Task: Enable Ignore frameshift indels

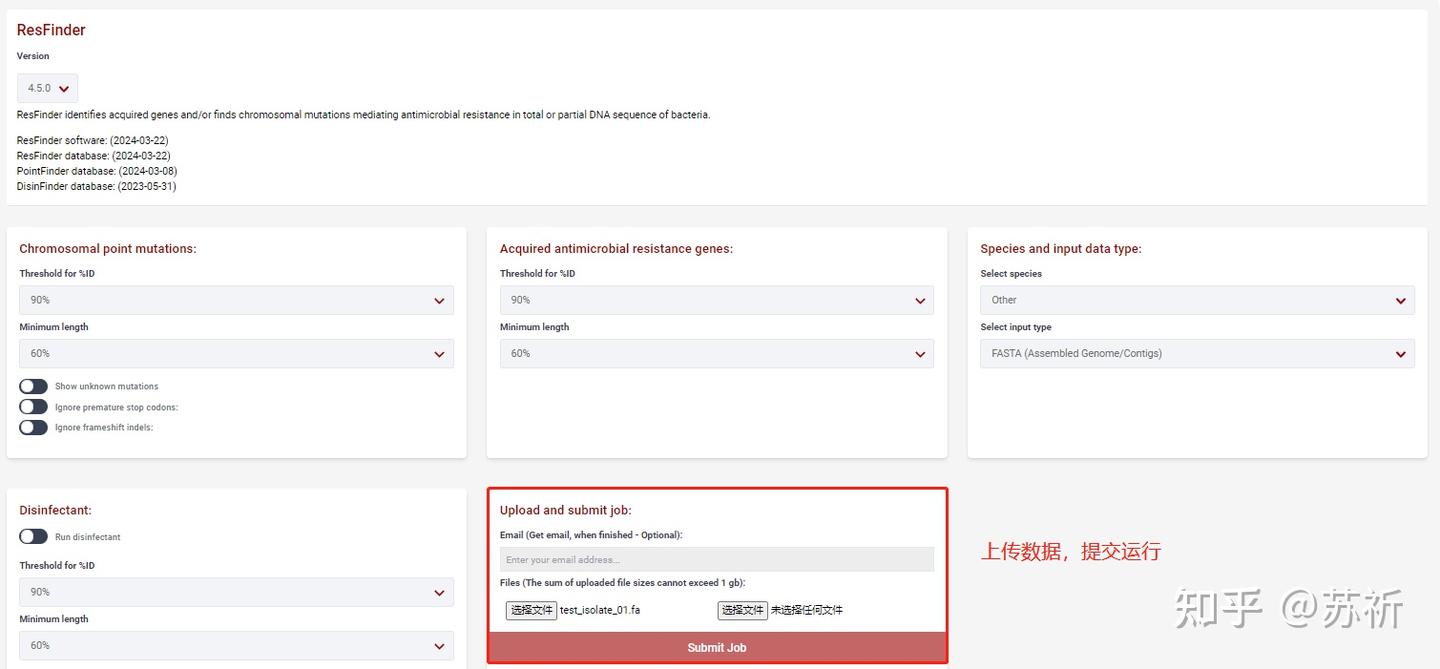Action: point(33,427)
